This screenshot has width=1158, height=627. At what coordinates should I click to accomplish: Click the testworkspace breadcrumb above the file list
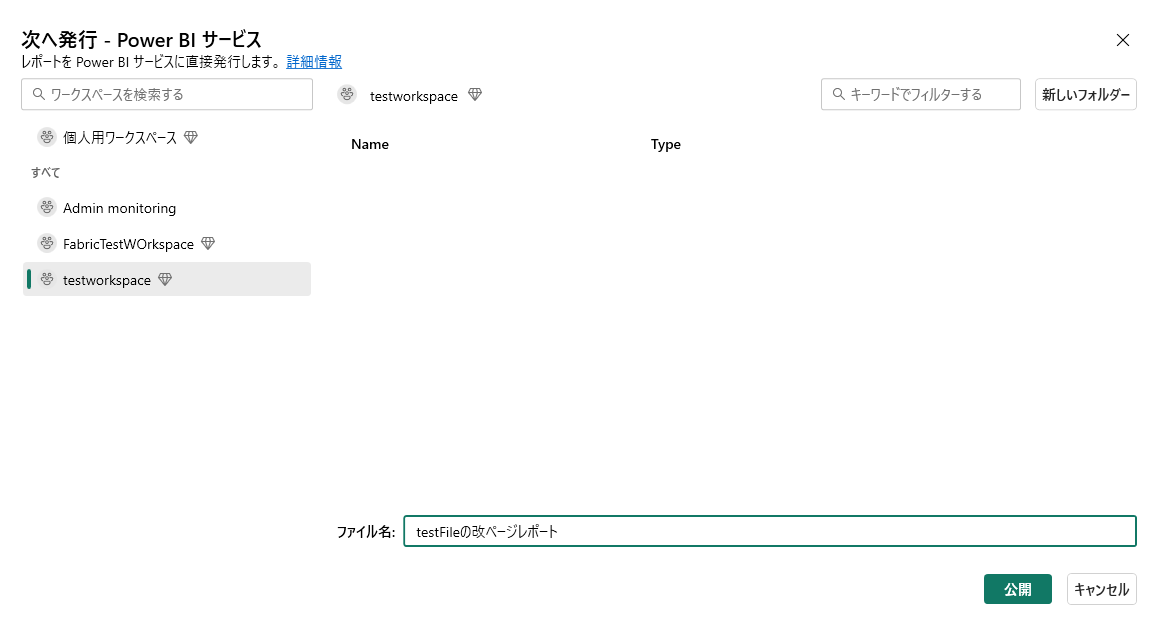click(x=414, y=96)
